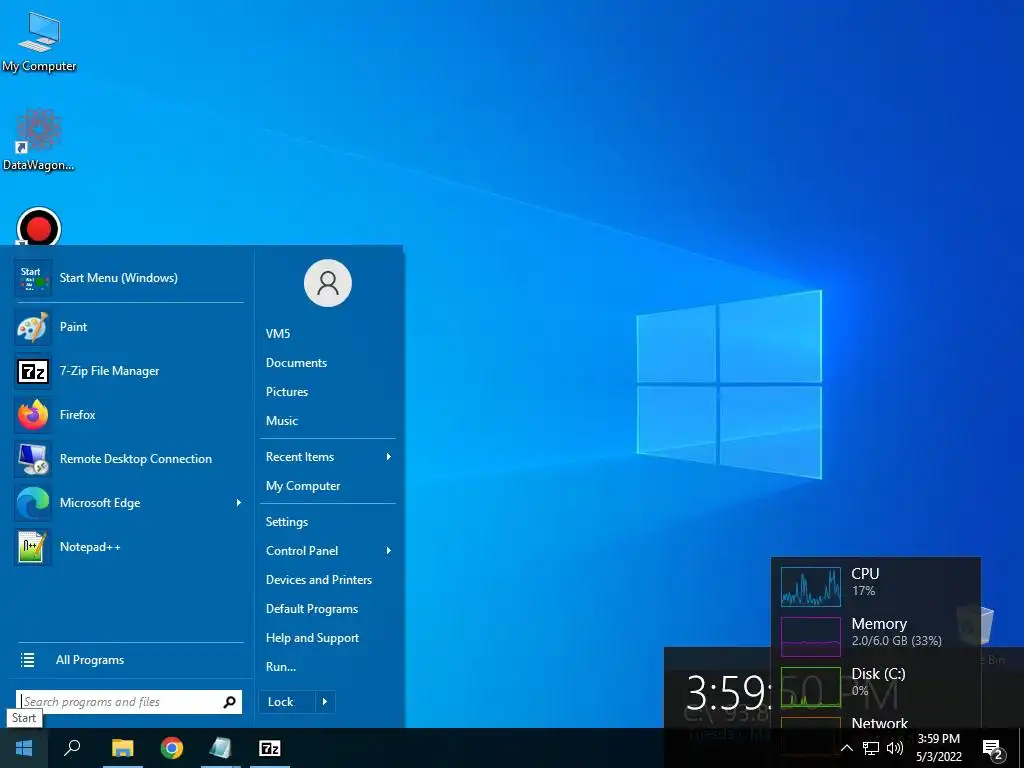The width and height of the screenshot is (1024, 768).
Task: Click the CPU usage graph
Action: click(810, 586)
